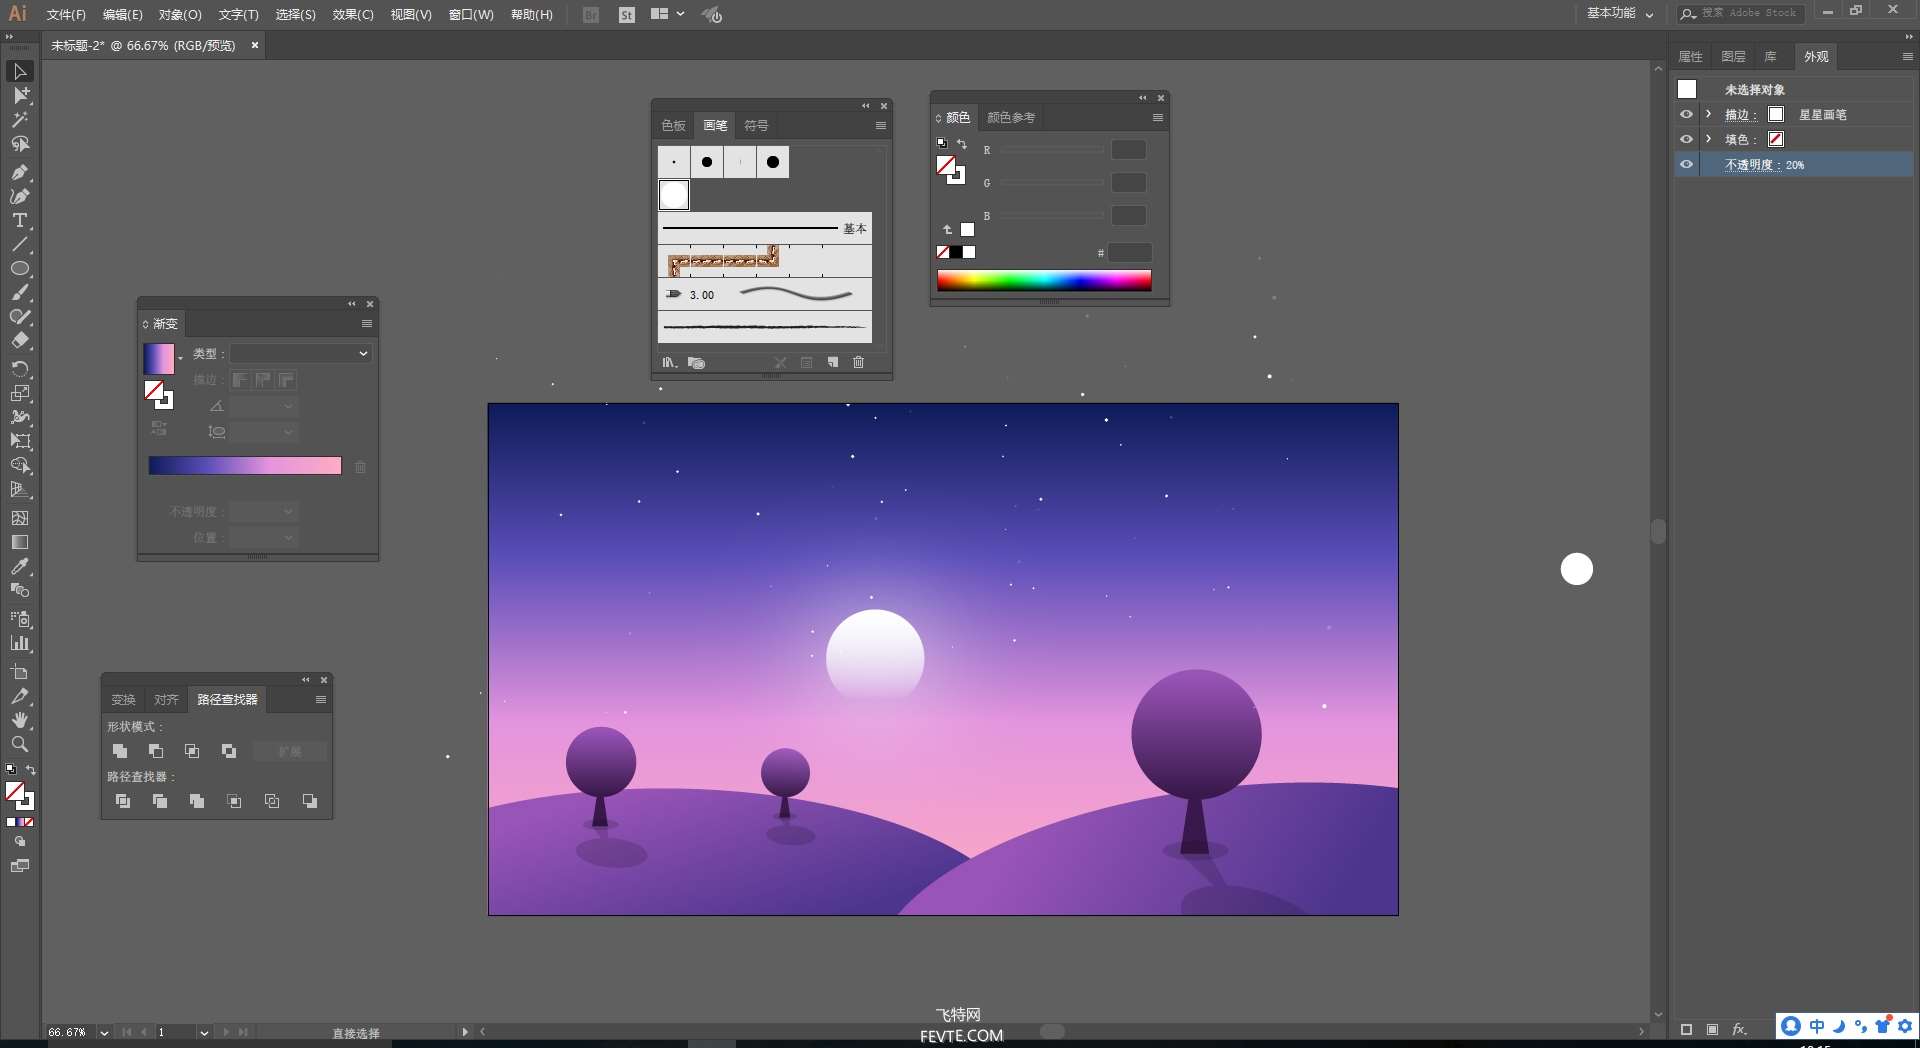The width and height of the screenshot is (1920, 1048).
Task: Click the Unite shape mode icon
Action: pos(120,751)
